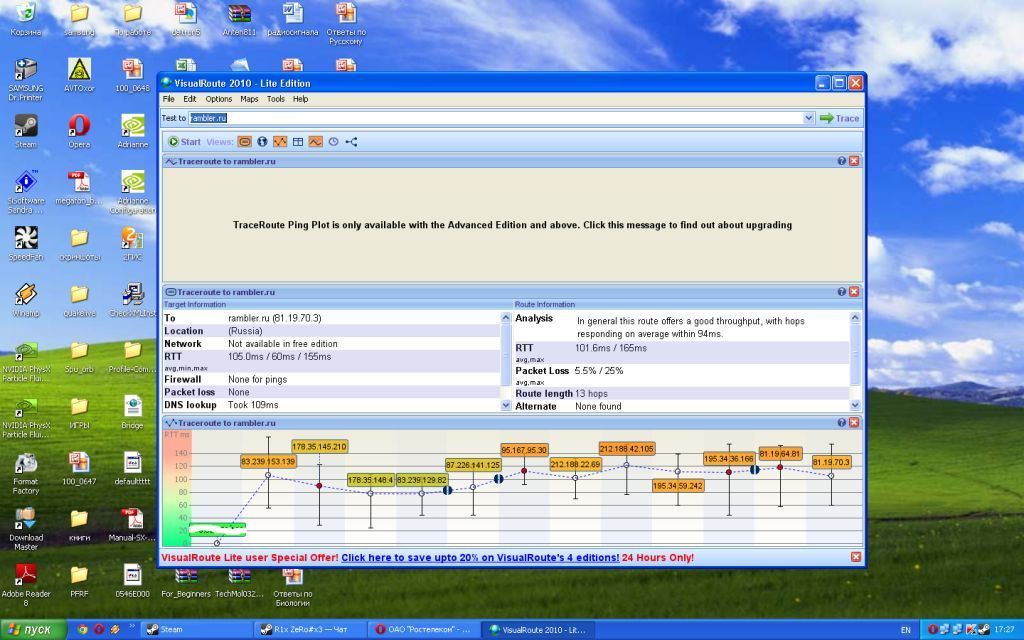1024x640 pixels.
Task: Toggle the clock view icon in Views
Action: (333, 142)
